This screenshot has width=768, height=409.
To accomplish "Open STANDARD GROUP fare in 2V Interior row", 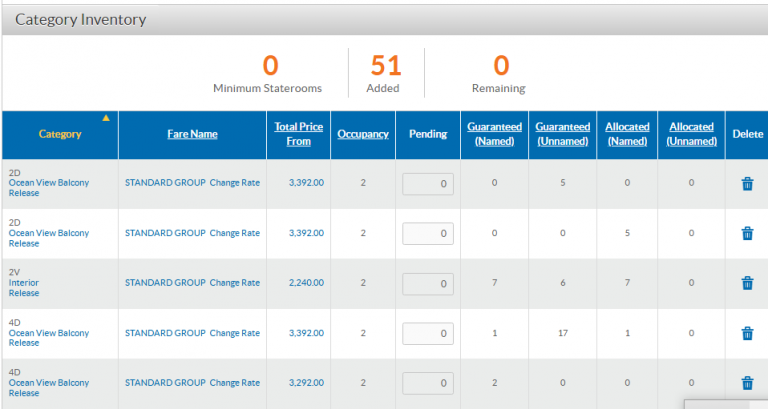I will [165, 283].
